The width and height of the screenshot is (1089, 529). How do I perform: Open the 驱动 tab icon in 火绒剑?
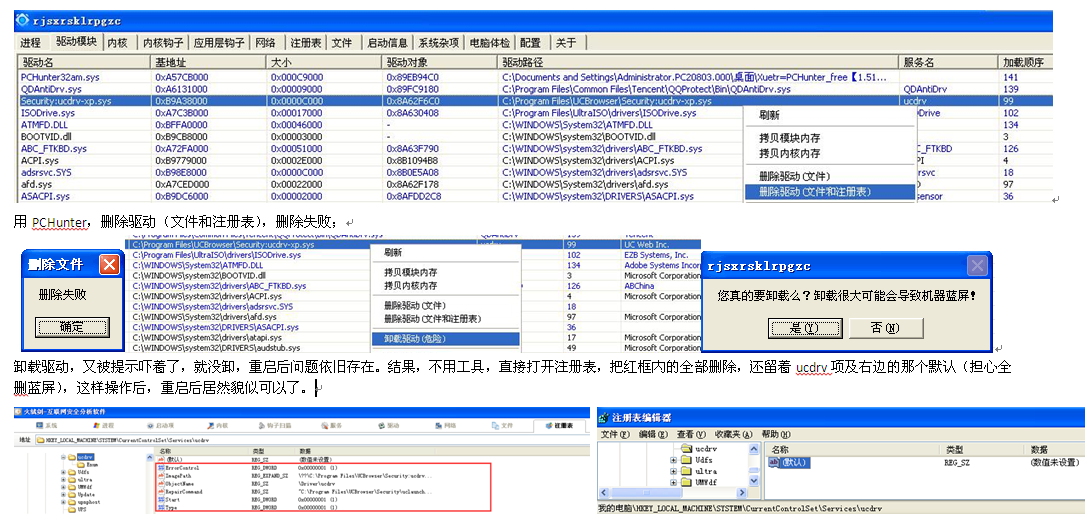(381, 425)
